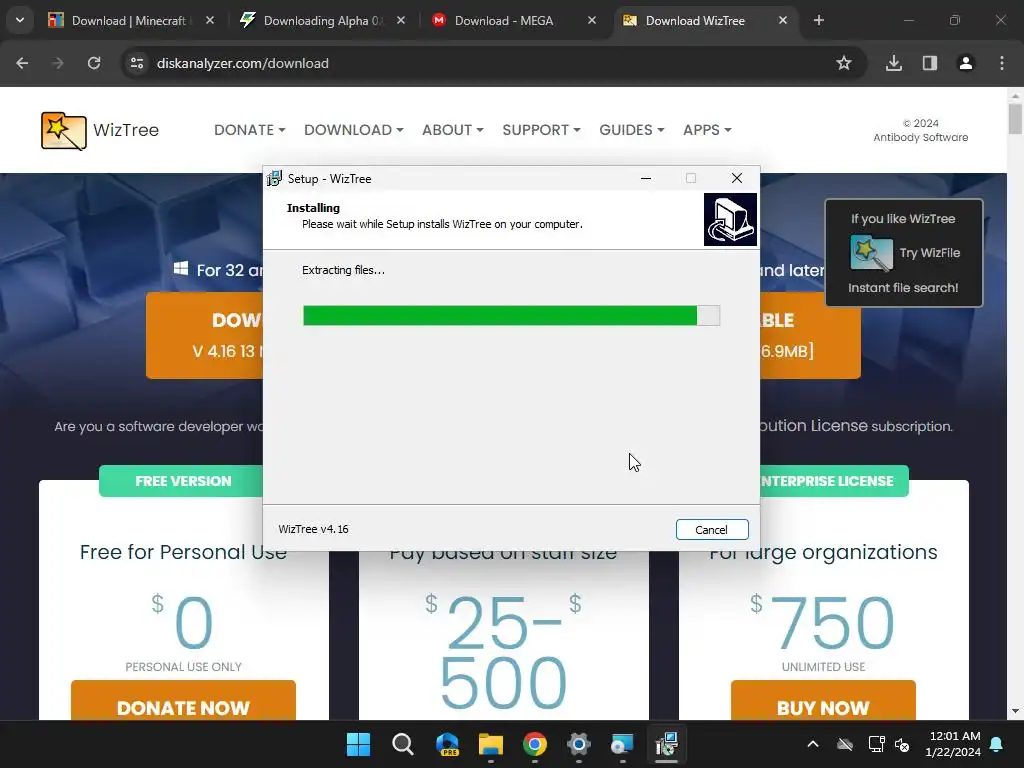This screenshot has height=768, width=1024.
Task: Open the Settings gear from the taskbar
Action: point(579,744)
